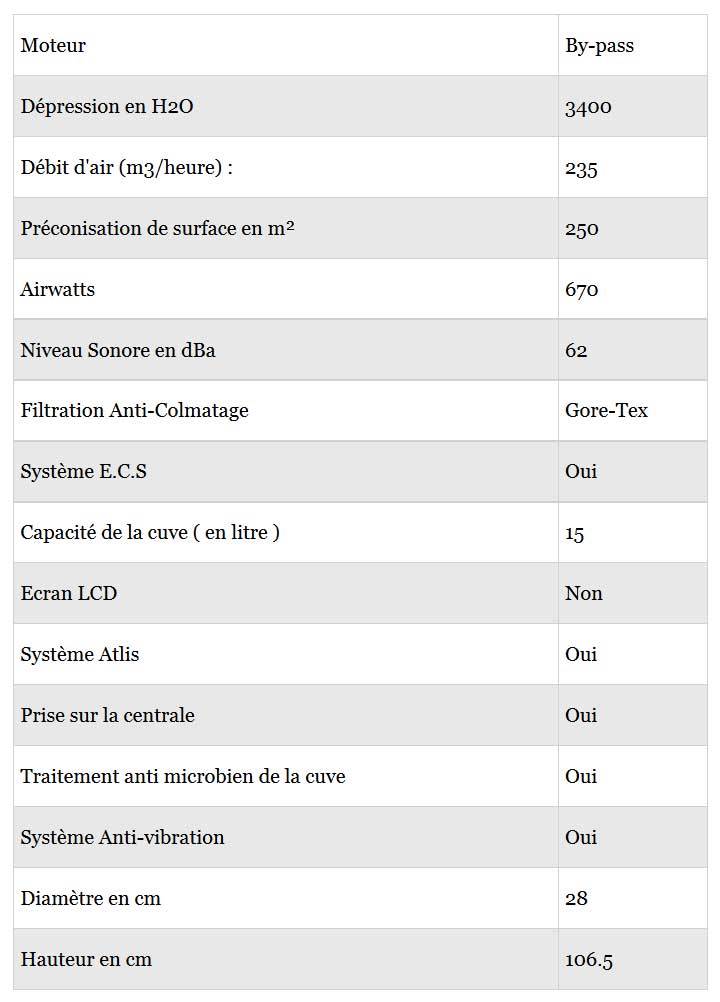The image size is (720, 1002).
Task: Select the Non value for Ecran LCD
Action: click(x=583, y=594)
